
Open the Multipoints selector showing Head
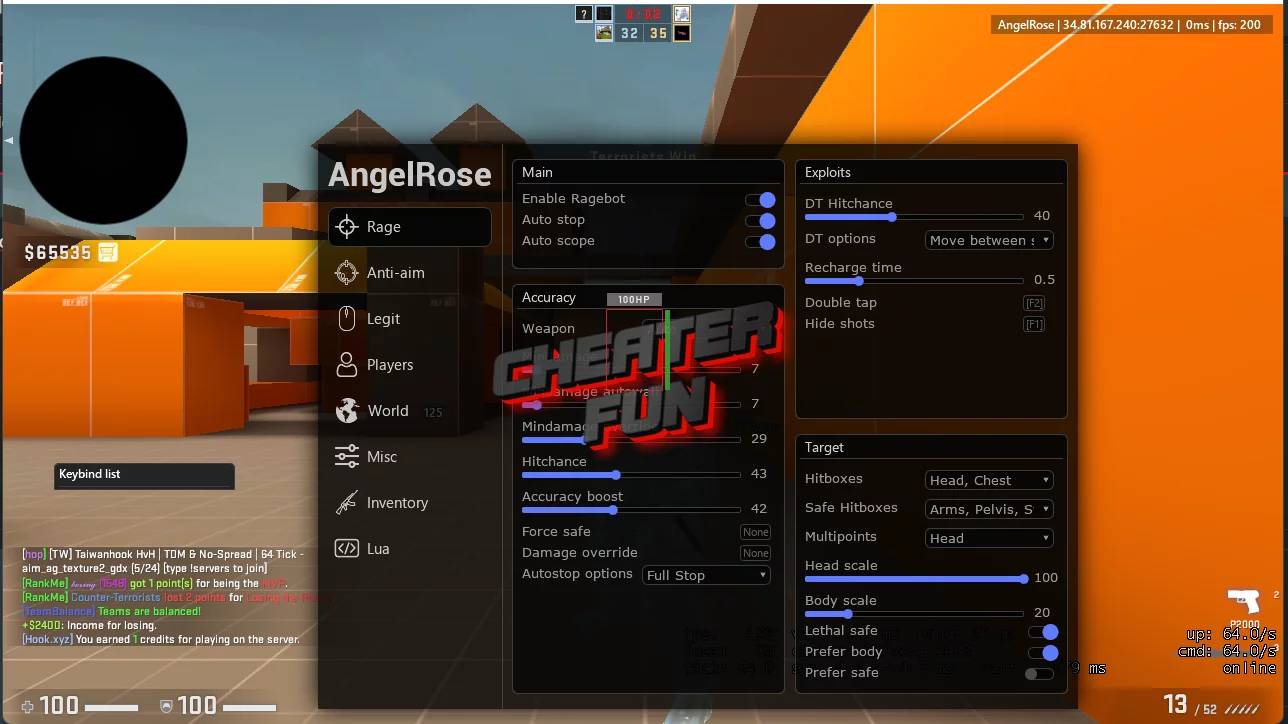tap(988, 538)
